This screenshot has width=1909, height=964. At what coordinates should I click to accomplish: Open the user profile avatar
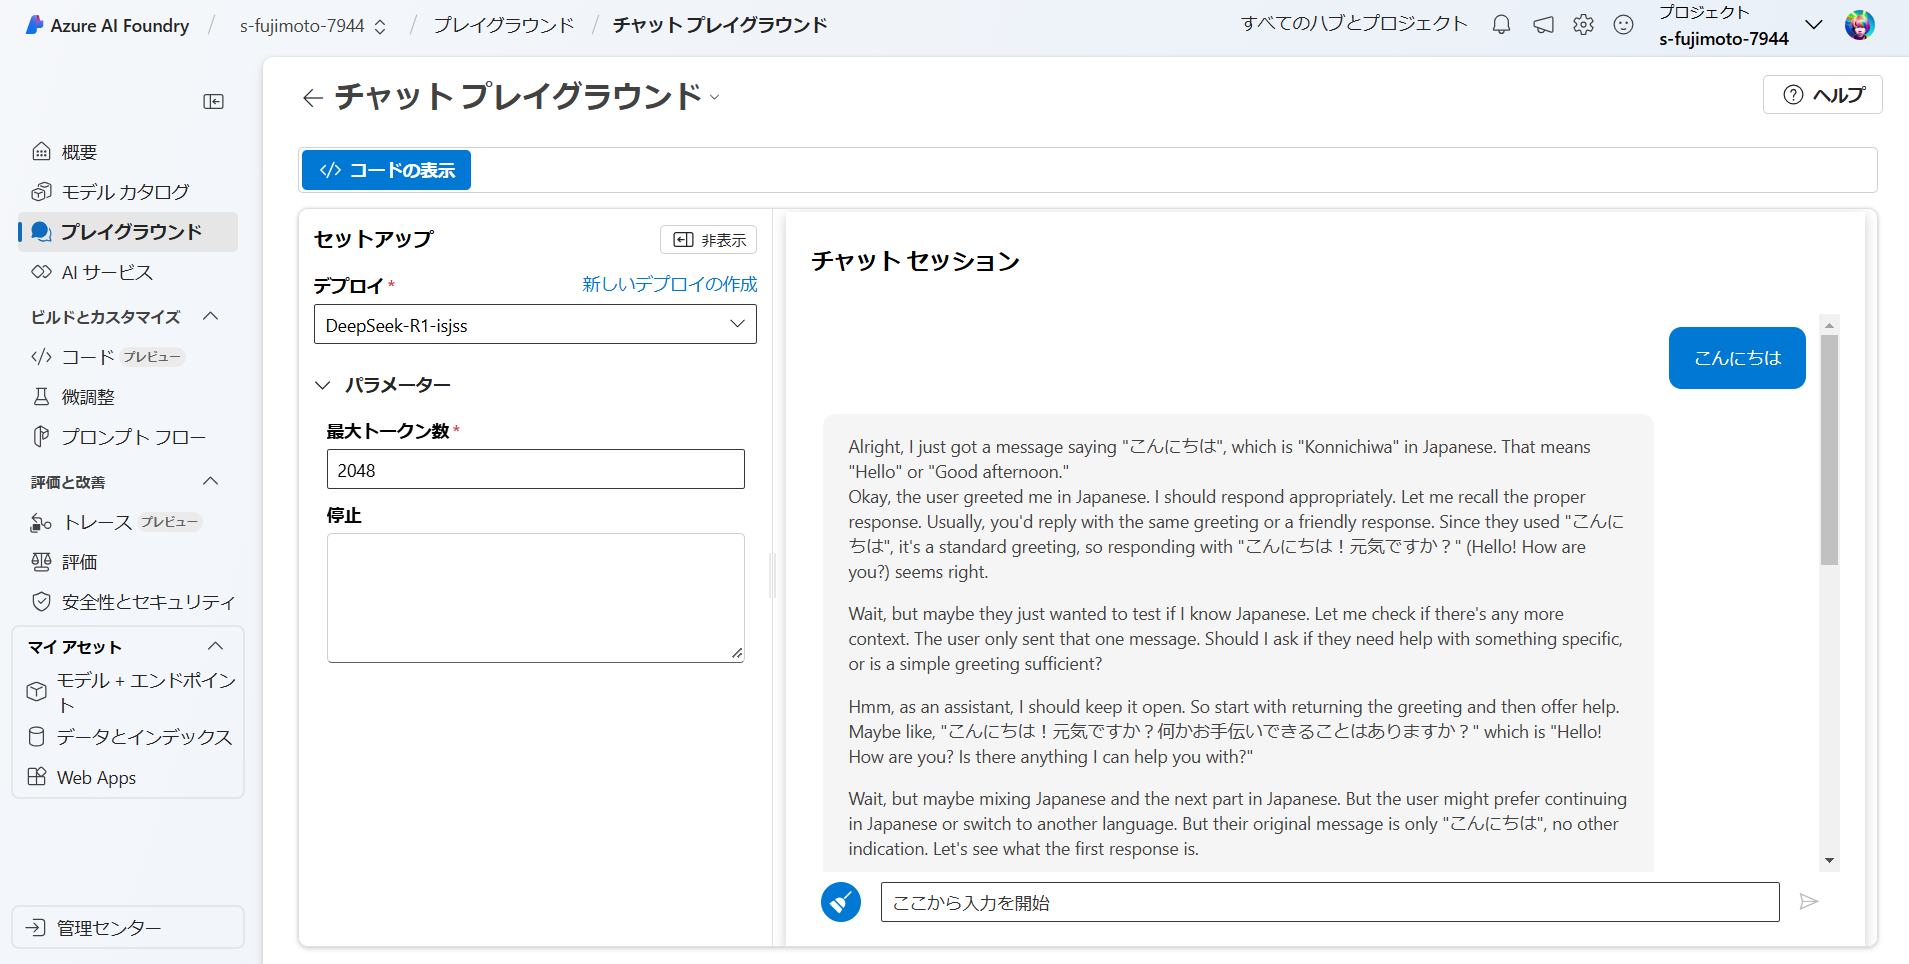coord(1859,25)
